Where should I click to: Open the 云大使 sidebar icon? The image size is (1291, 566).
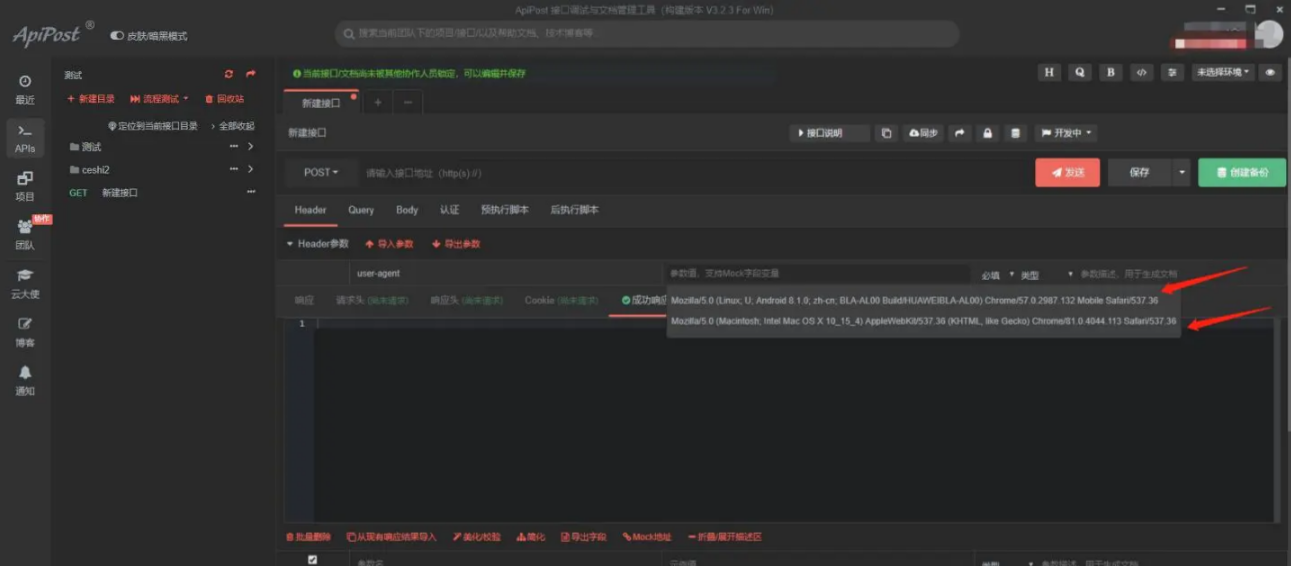click(x=25, y=283)
